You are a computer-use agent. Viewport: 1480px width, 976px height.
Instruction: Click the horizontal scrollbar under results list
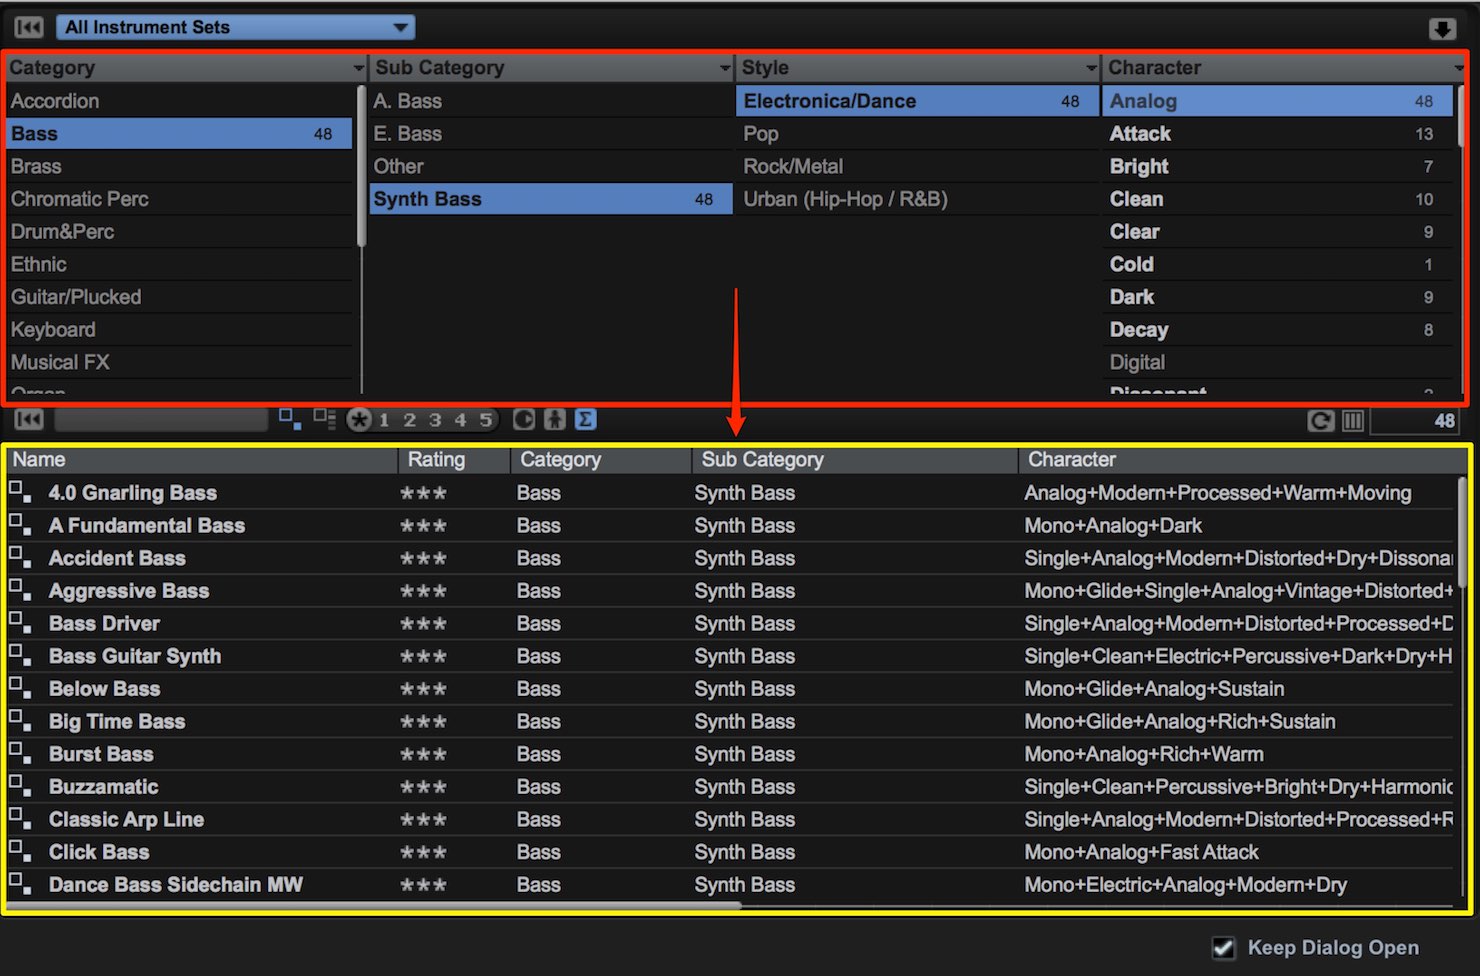click(x=374, y=906)
